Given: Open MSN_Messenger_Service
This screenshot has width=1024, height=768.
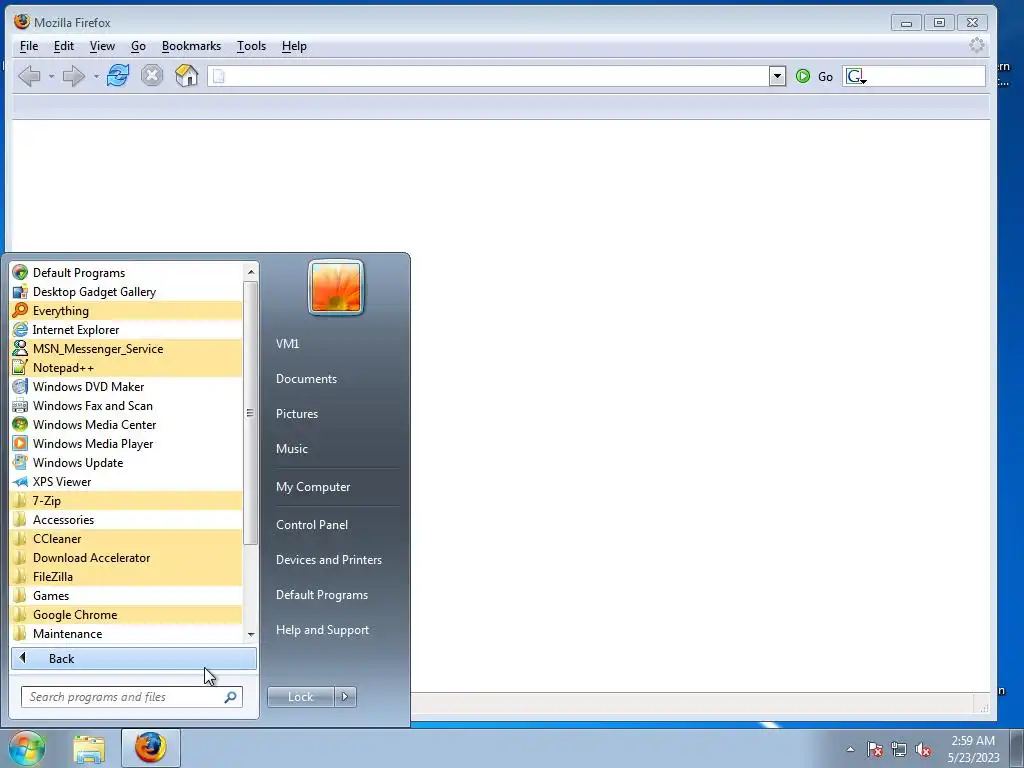Looking at the screenshot, I should click(x=127, y=349).
